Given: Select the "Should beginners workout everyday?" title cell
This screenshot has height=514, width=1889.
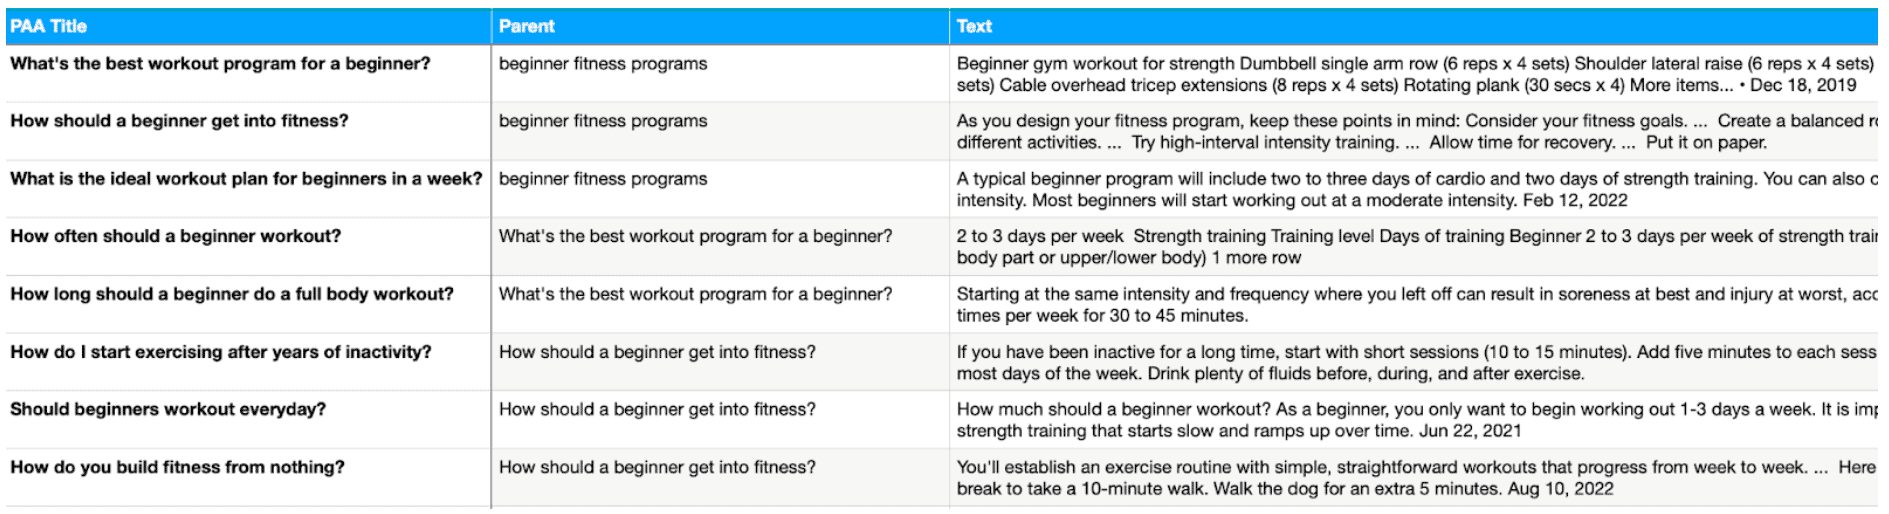Looking at the screenshot, I should 168,410.
